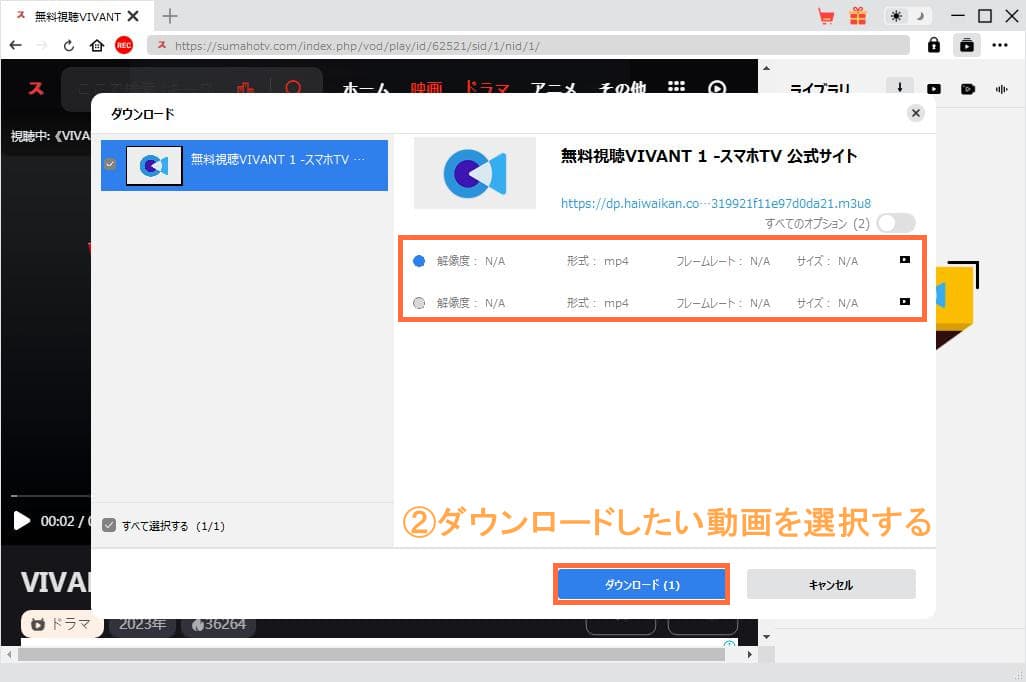Screen dimensions: 1026x682
Task: Close the ダウンロード dialog with X
Action: (x=915, y=113)
